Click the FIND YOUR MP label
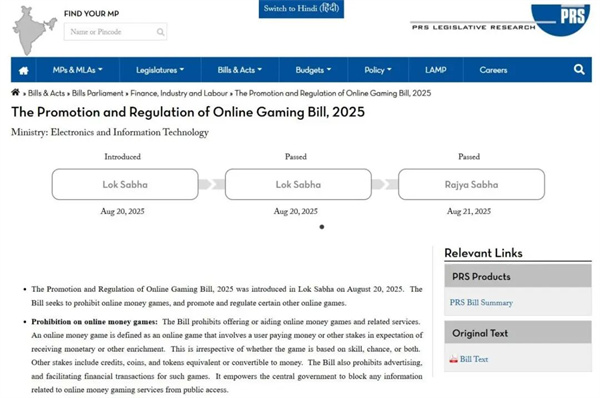The width and height of the screenshot is (600, 398). [x=91, y=14]
